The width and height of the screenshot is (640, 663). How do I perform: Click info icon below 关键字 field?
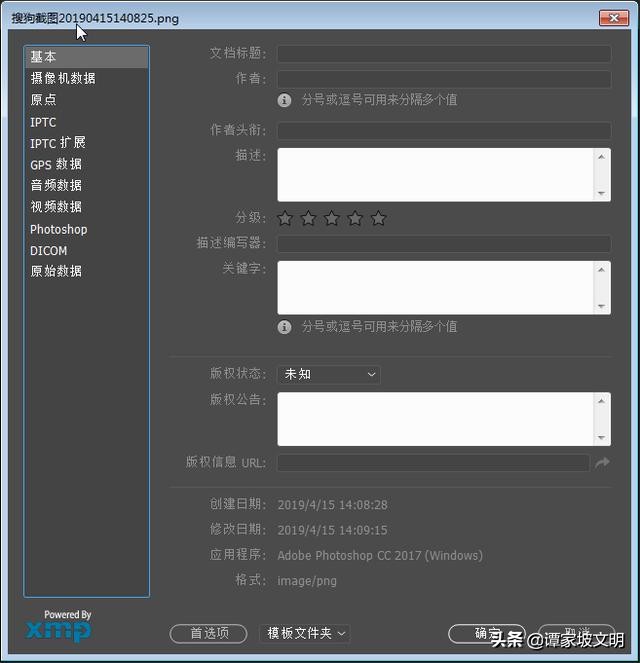click(x=284, y=327)
